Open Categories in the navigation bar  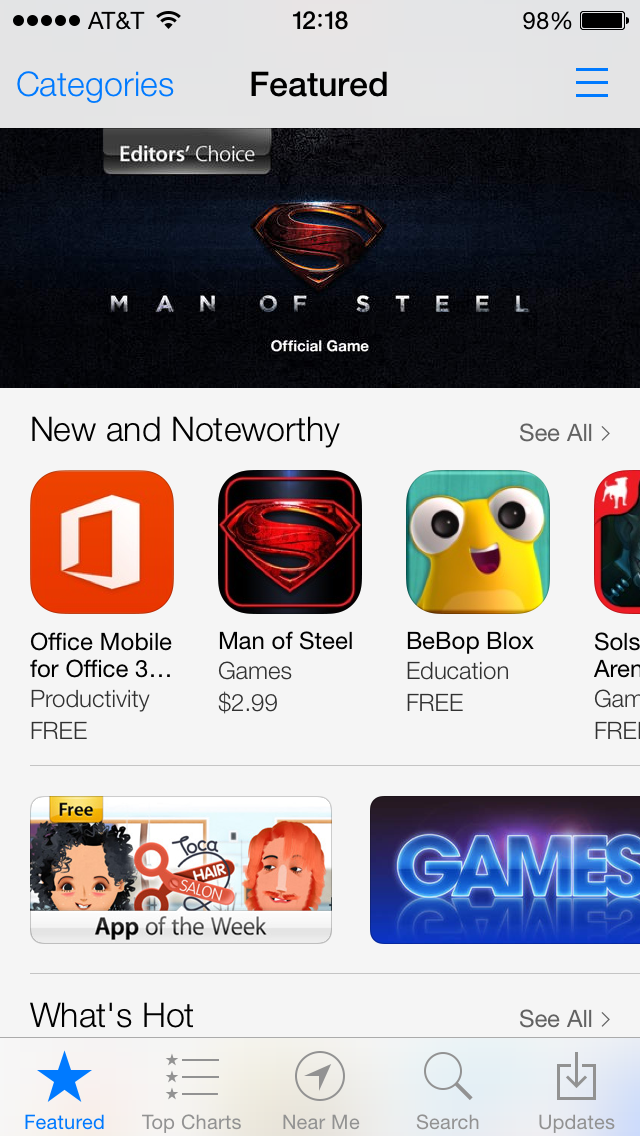pyautogui.click(x=95, y=85)
